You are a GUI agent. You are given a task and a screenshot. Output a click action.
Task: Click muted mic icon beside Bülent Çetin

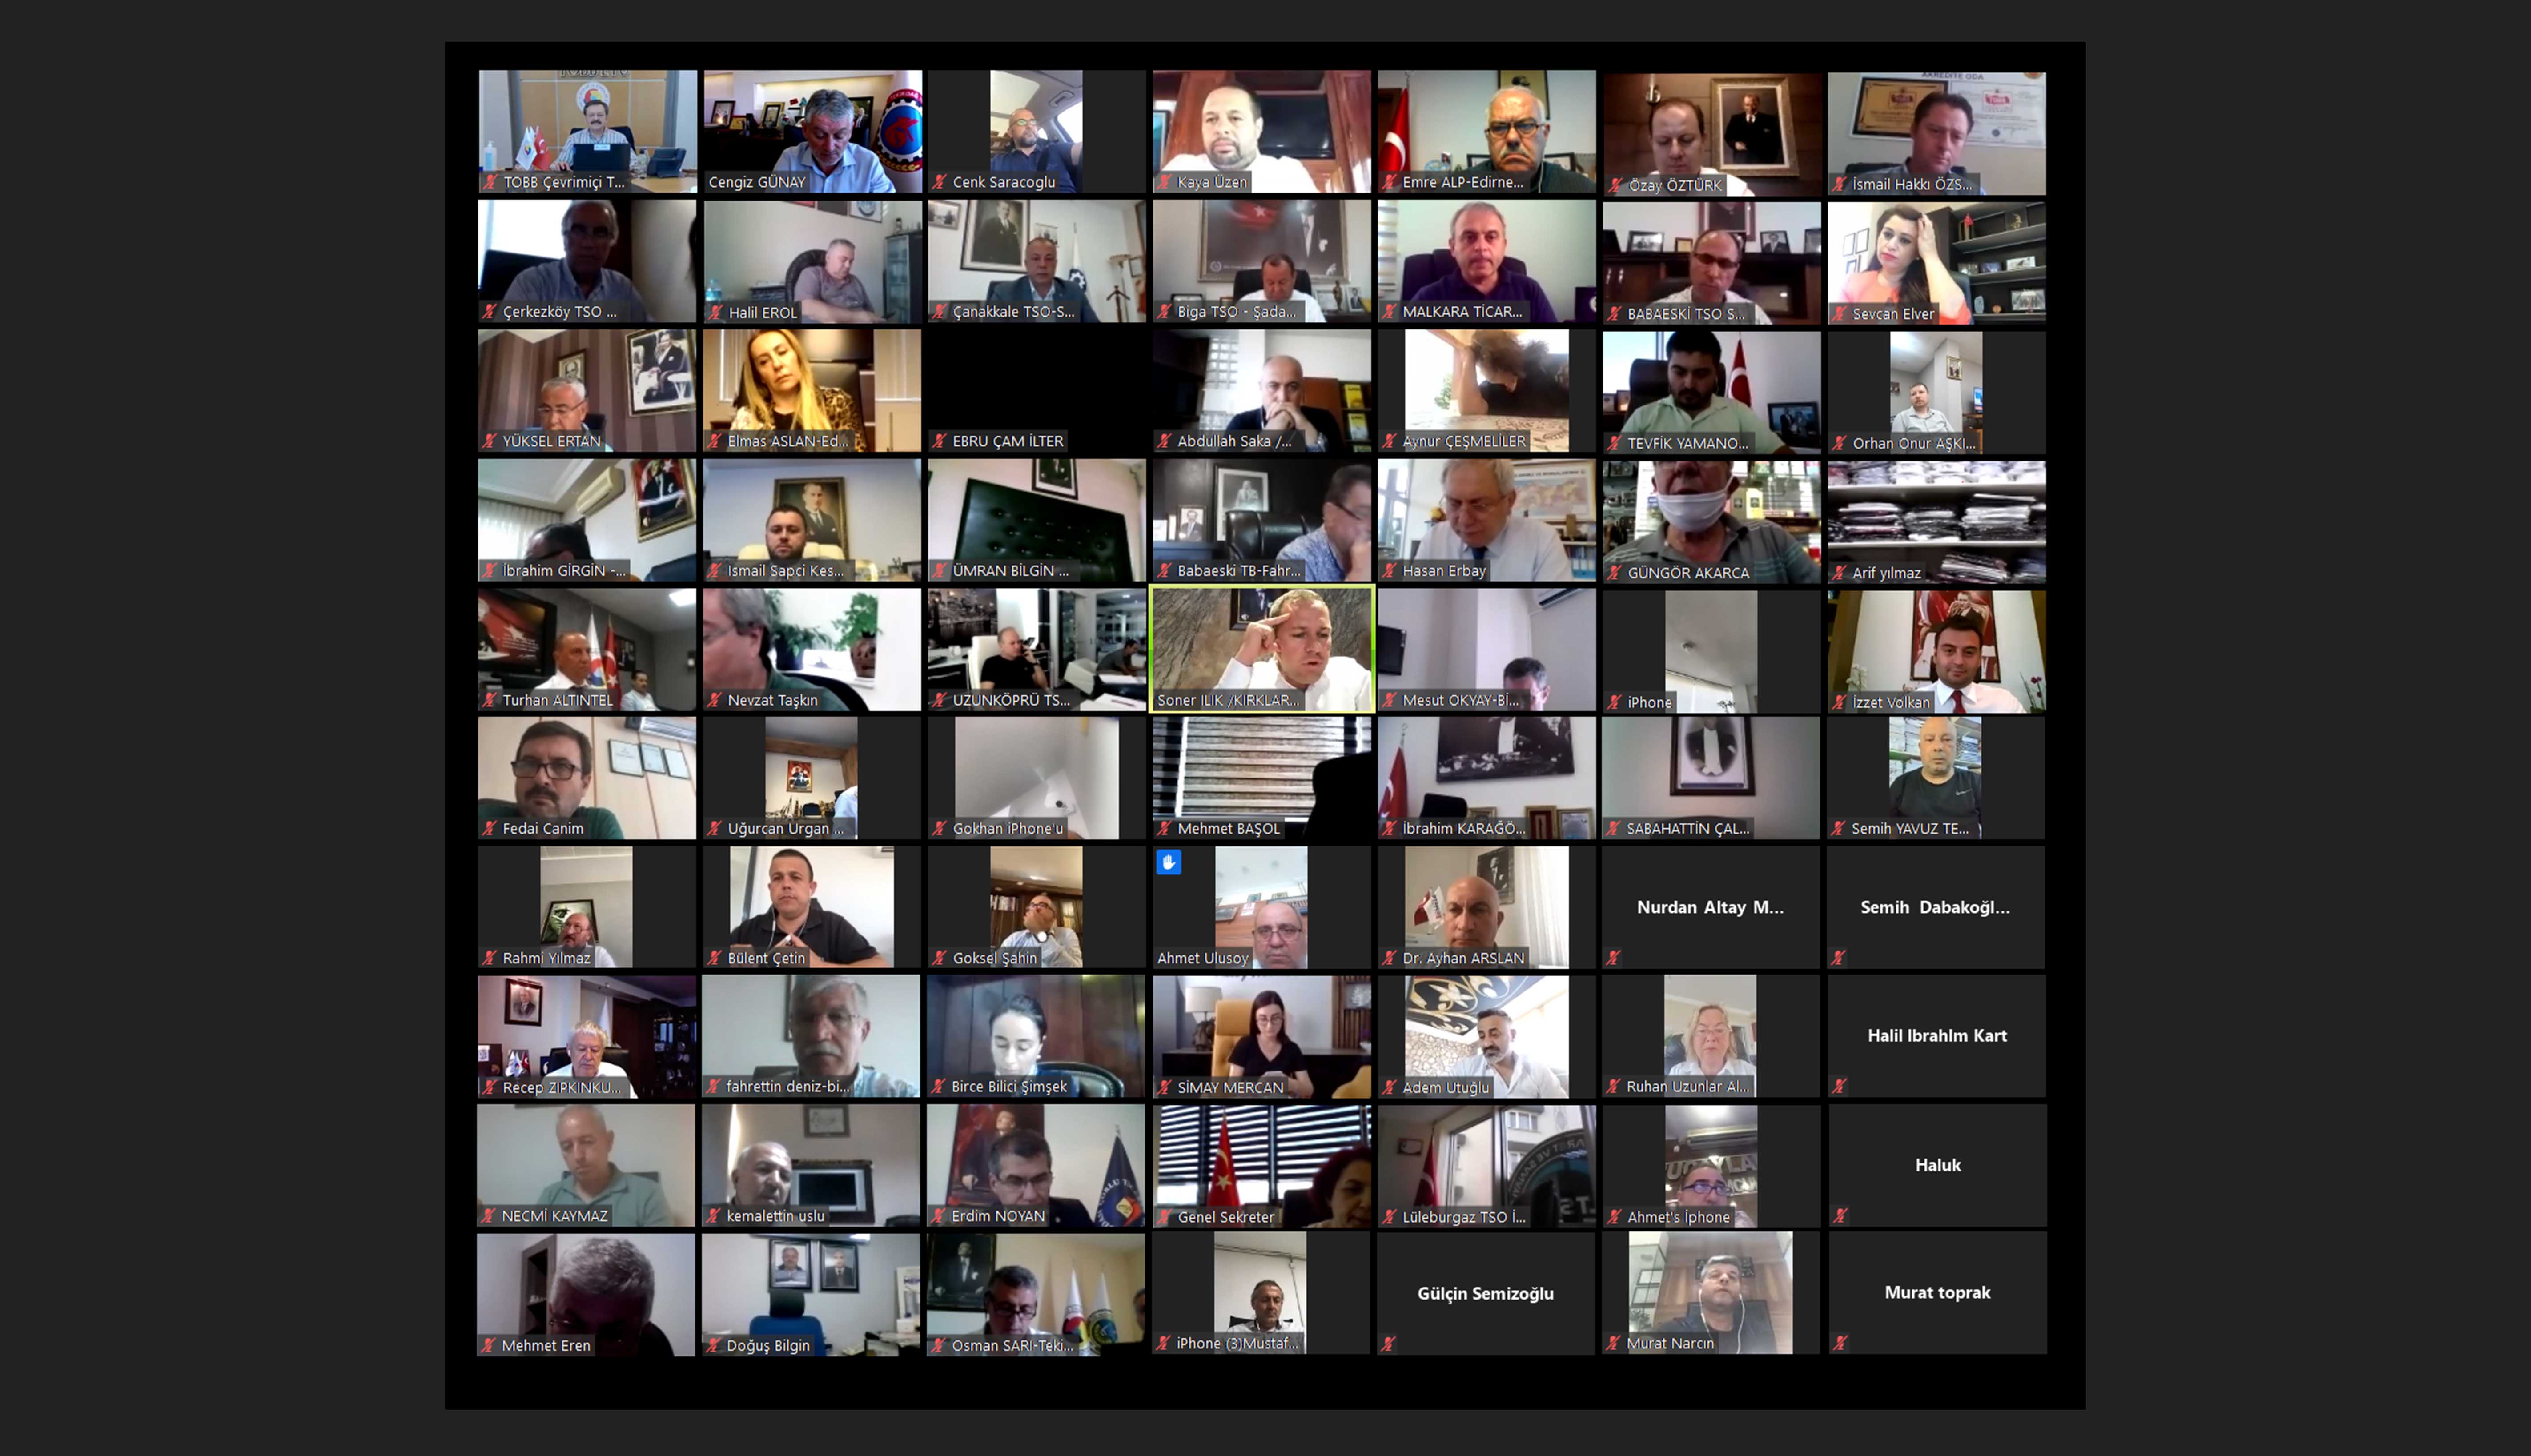(715, 958)
